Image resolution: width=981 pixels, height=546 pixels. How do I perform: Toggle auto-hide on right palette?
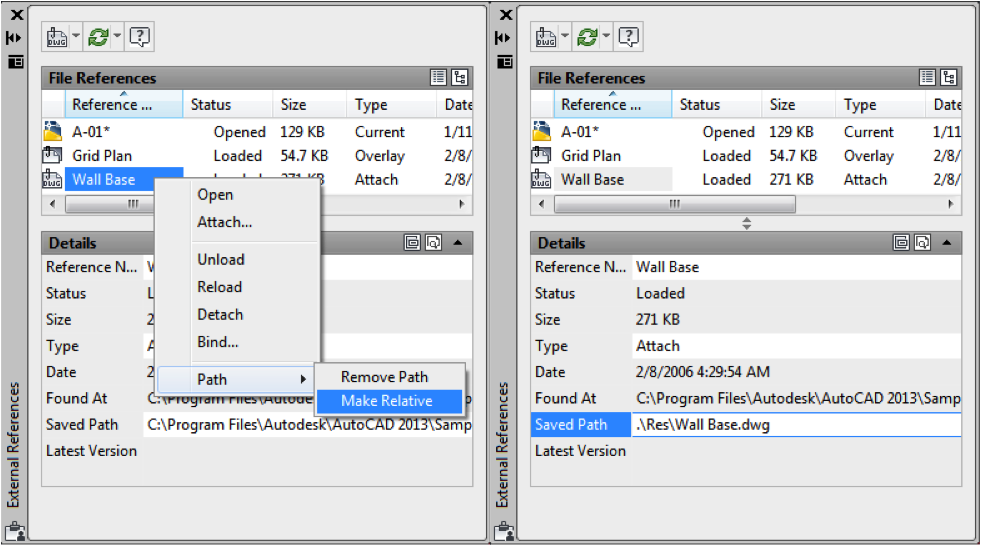click(502, 38)
